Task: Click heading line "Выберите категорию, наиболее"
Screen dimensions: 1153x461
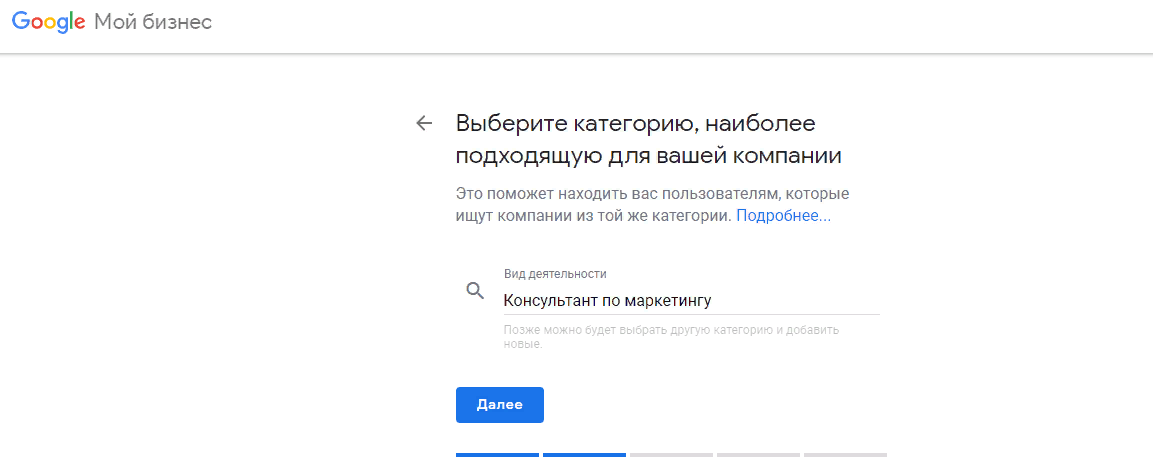Action: [636, 124]
